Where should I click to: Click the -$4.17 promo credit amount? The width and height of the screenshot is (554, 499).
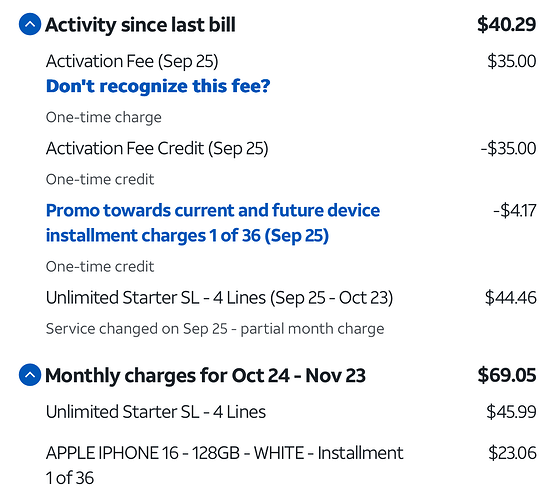(x=515, y=211)
